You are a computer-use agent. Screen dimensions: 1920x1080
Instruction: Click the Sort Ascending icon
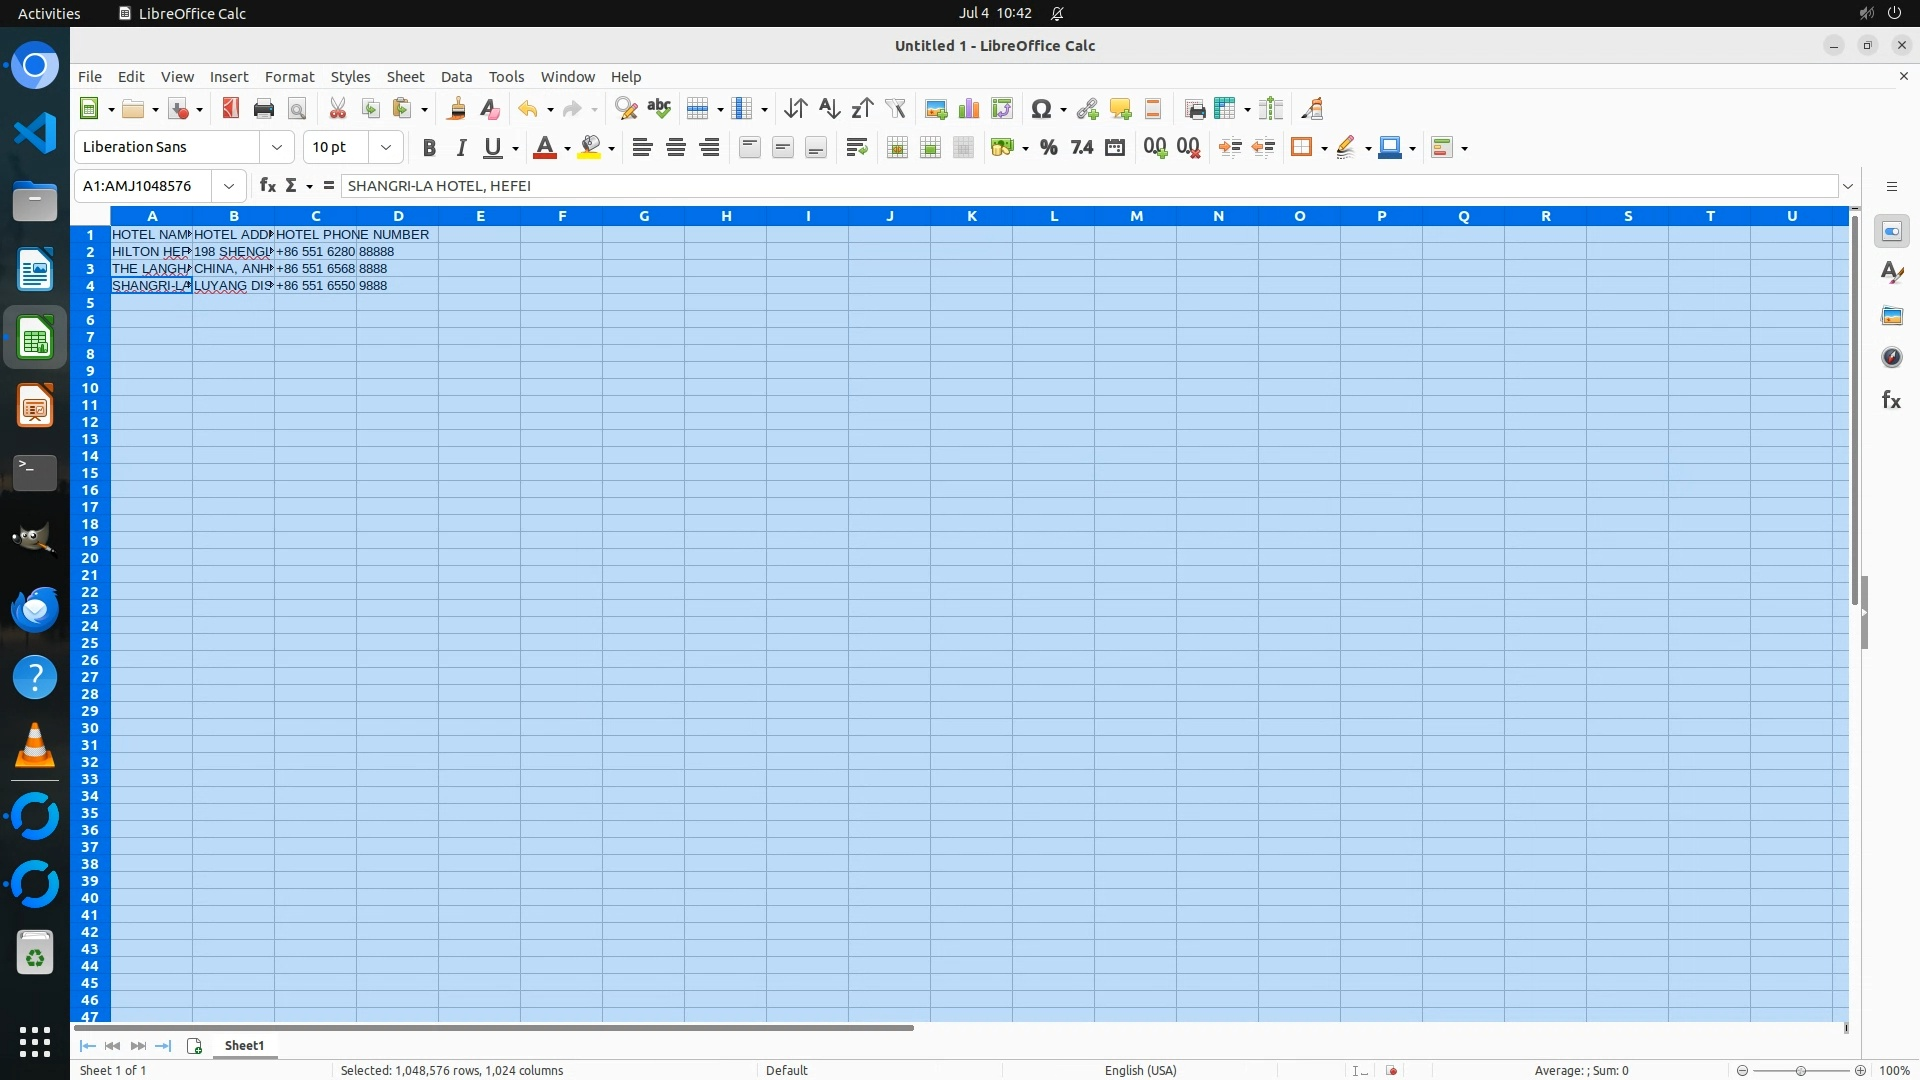[x=829, y=109]
